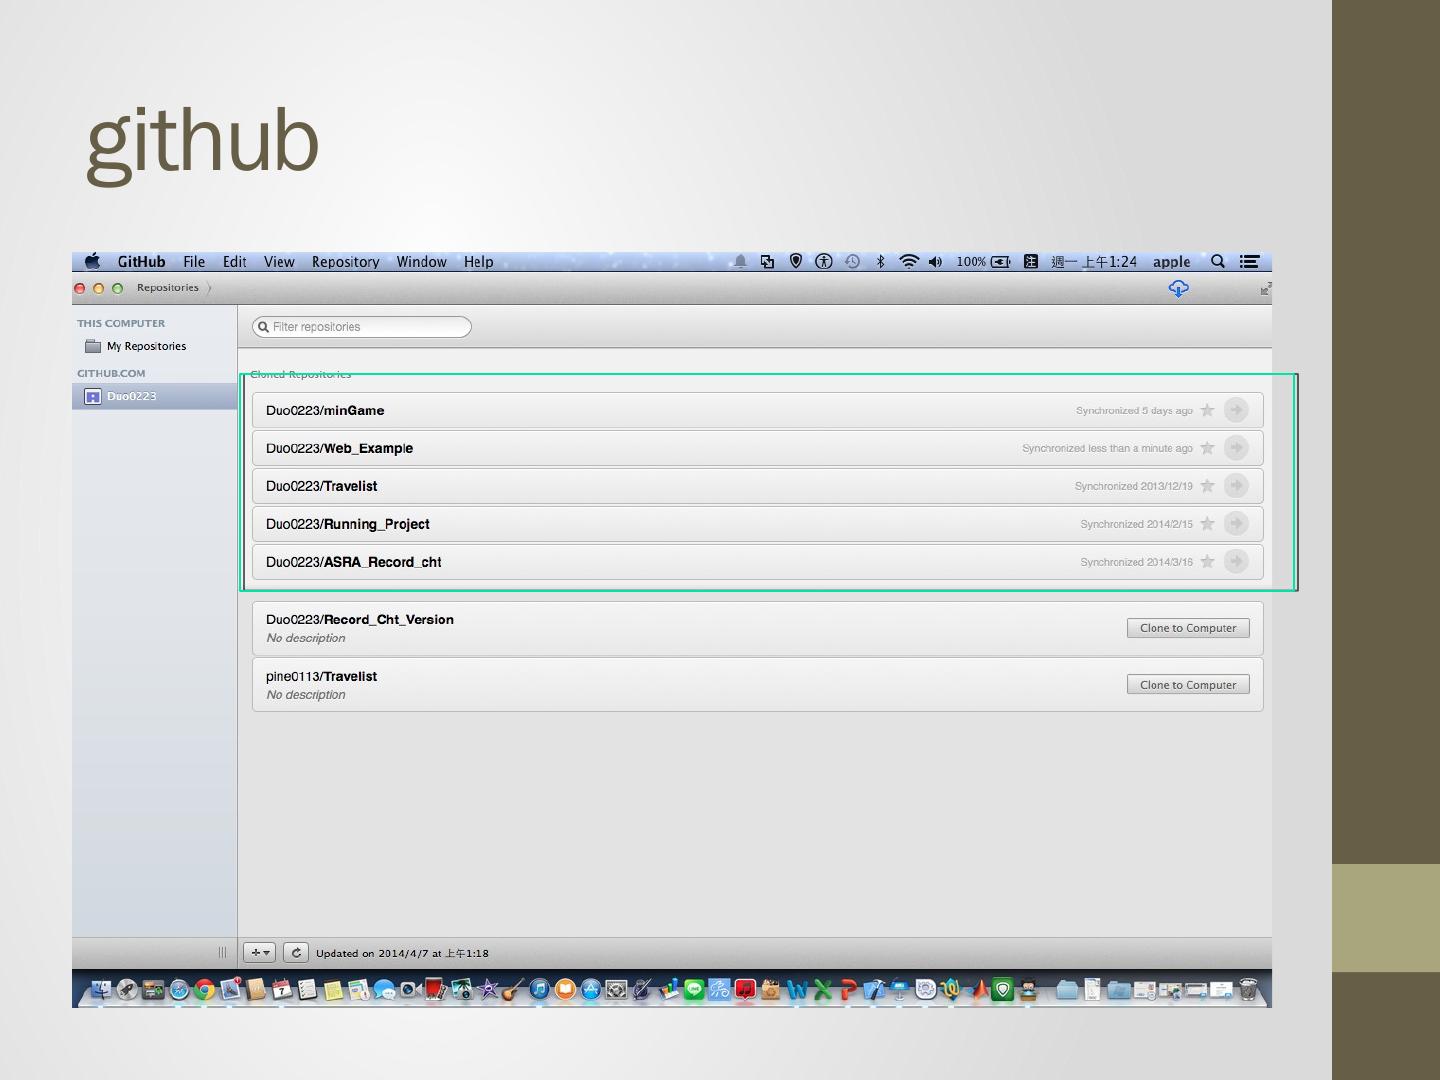Open the Apple menu
This screenshot has width=1440, height=1080.
pyautogui.click(x=93, y=261)
